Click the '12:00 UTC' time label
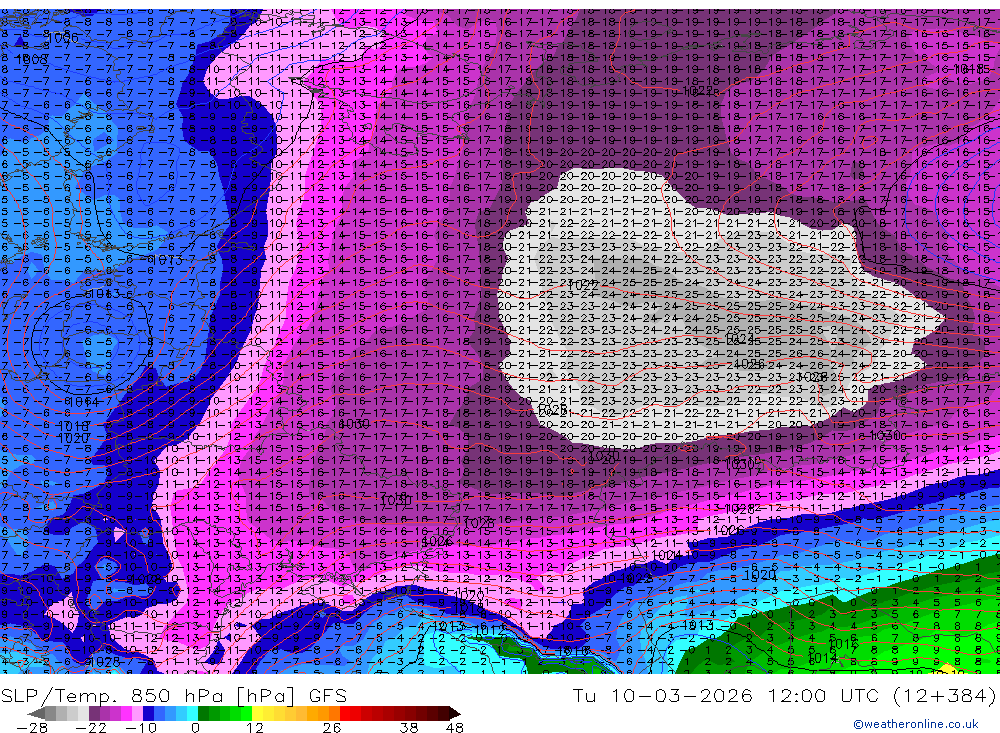Screen dimensions: 1000x733 825,695
